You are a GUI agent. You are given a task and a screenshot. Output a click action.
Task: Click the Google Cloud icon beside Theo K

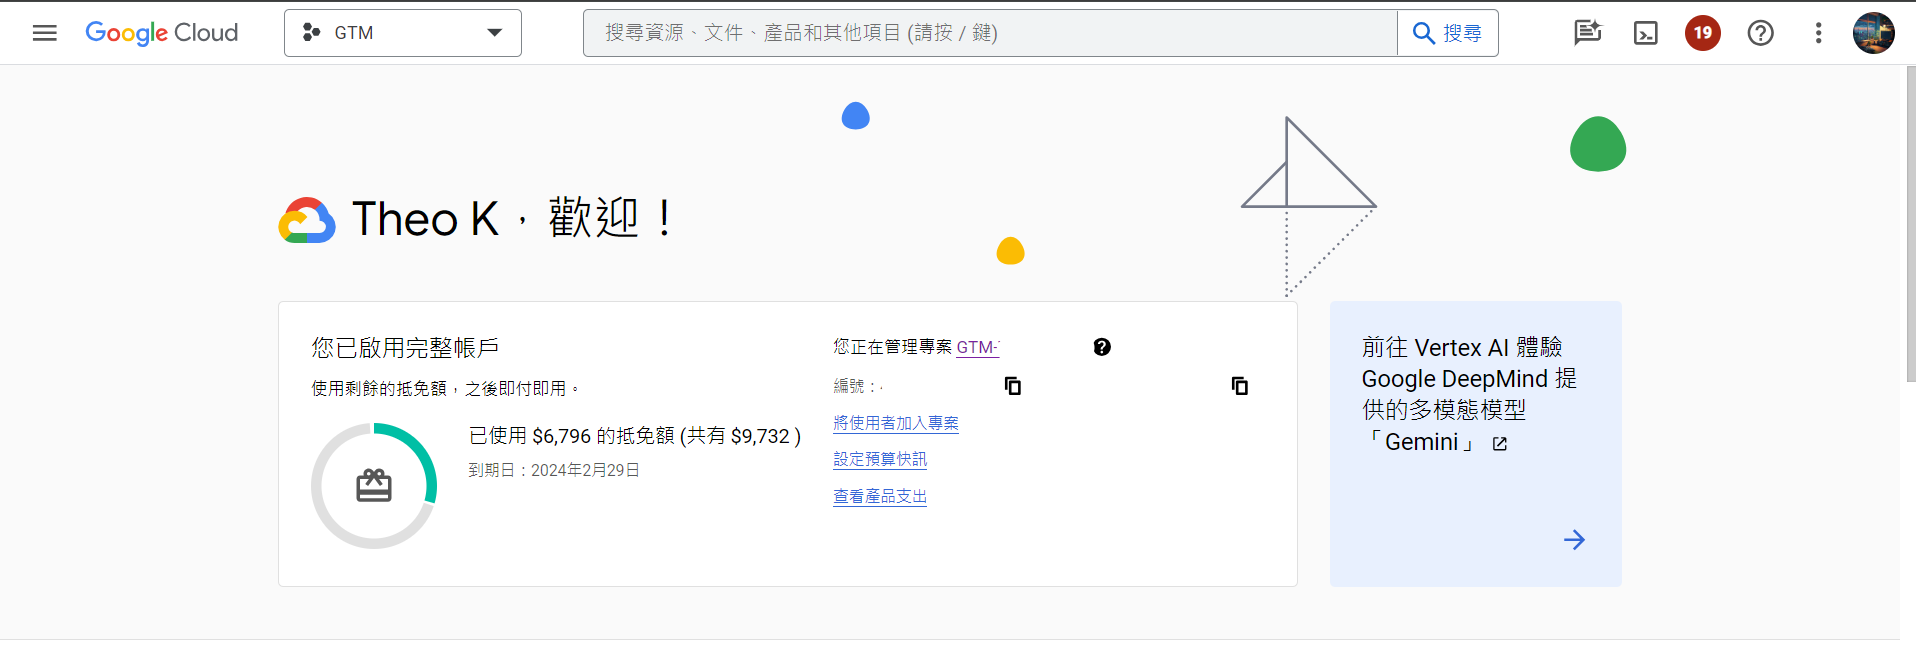click(307, 220)
